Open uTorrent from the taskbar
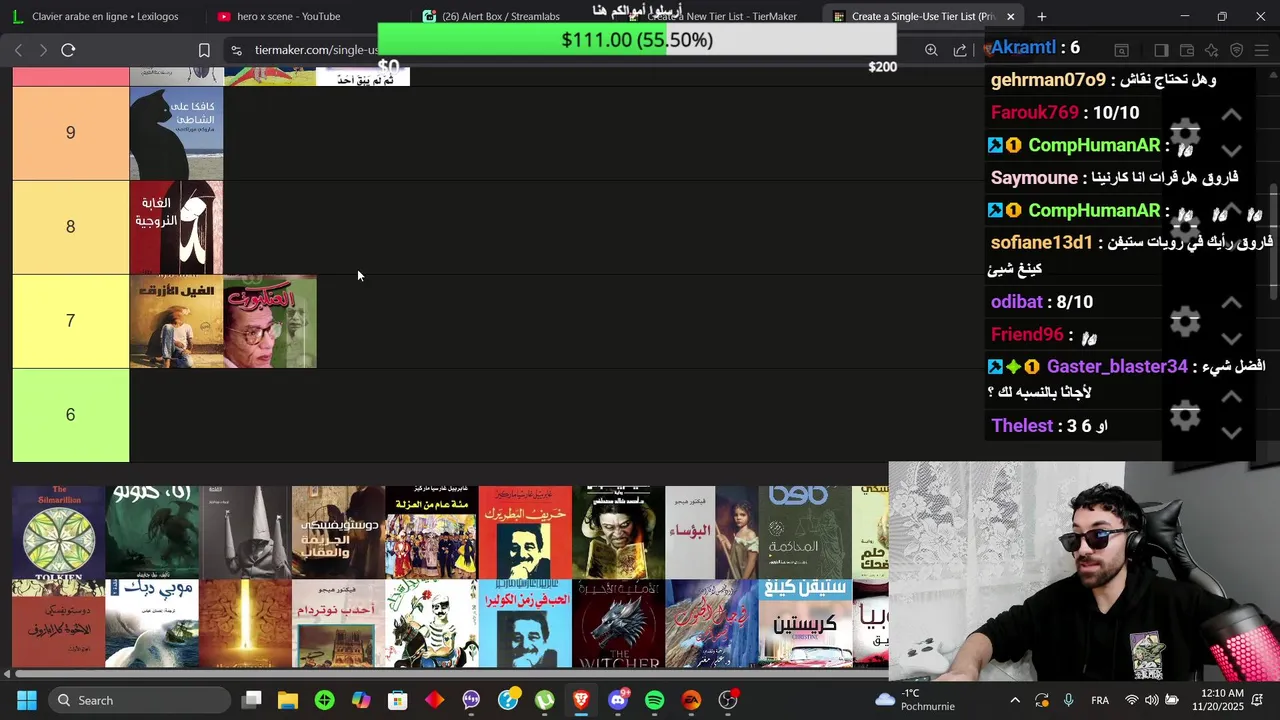Viewport: 1280px width, 720px height. point(545,700)
